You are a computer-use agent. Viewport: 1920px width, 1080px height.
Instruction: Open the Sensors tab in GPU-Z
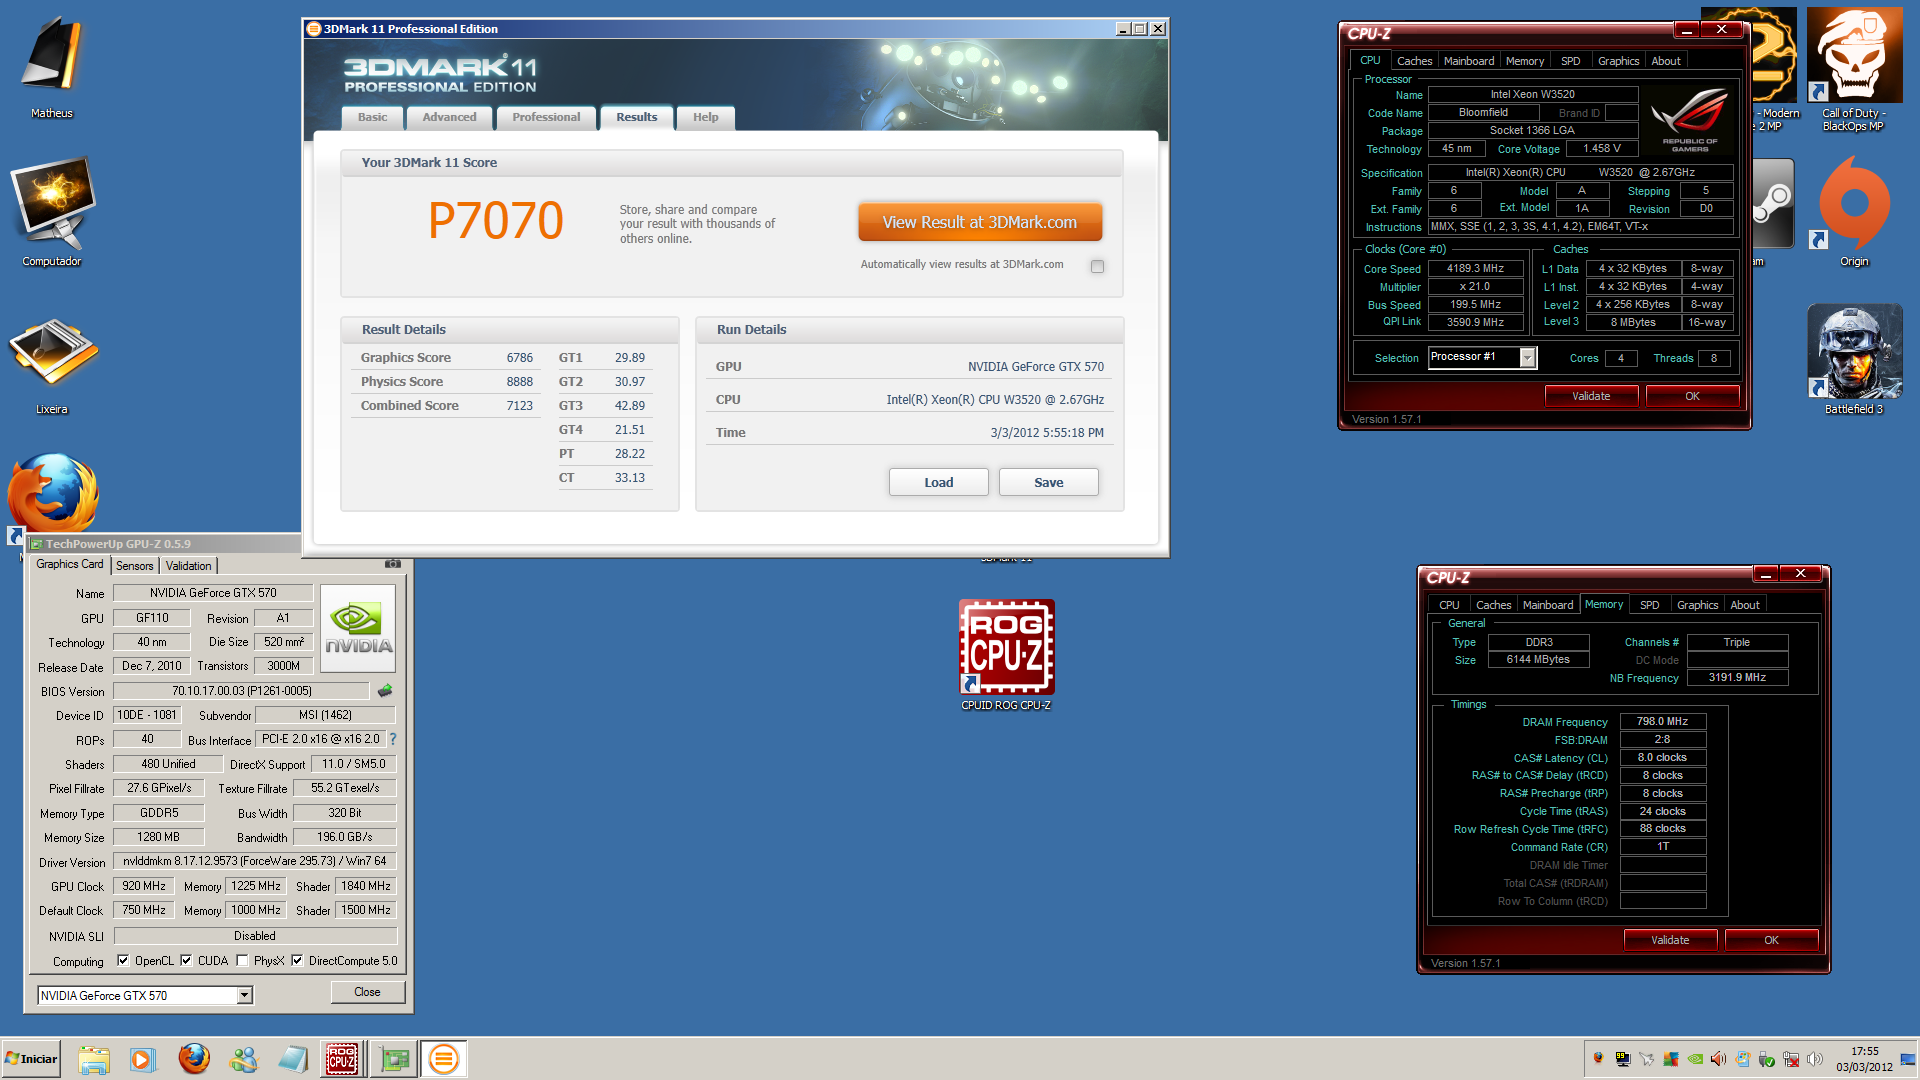[x=135, y=566]
